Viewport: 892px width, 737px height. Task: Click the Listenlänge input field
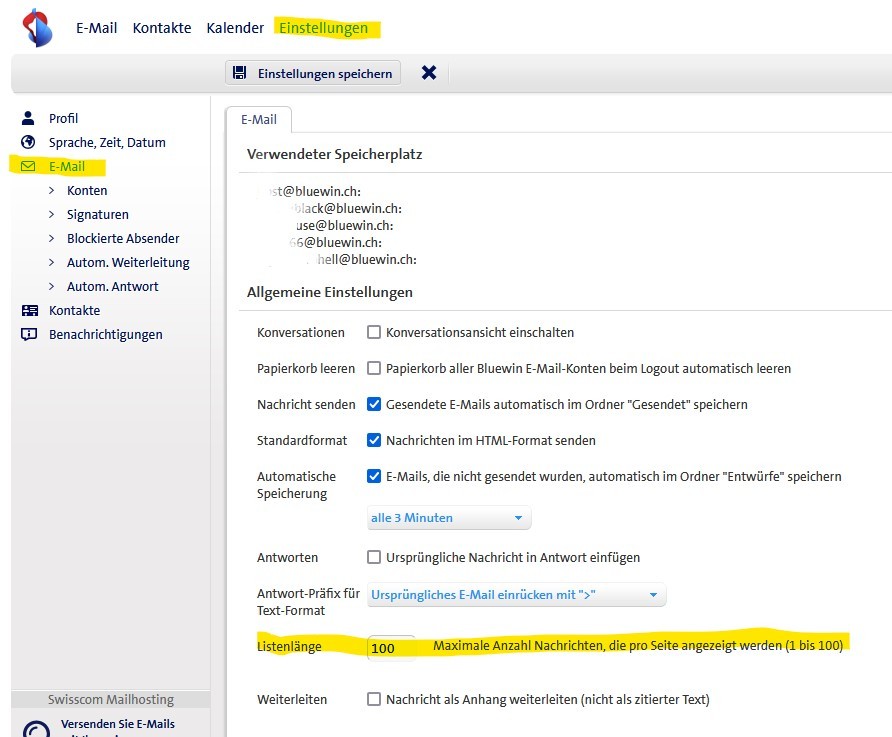pyautogui.click(x=391, y=648)
